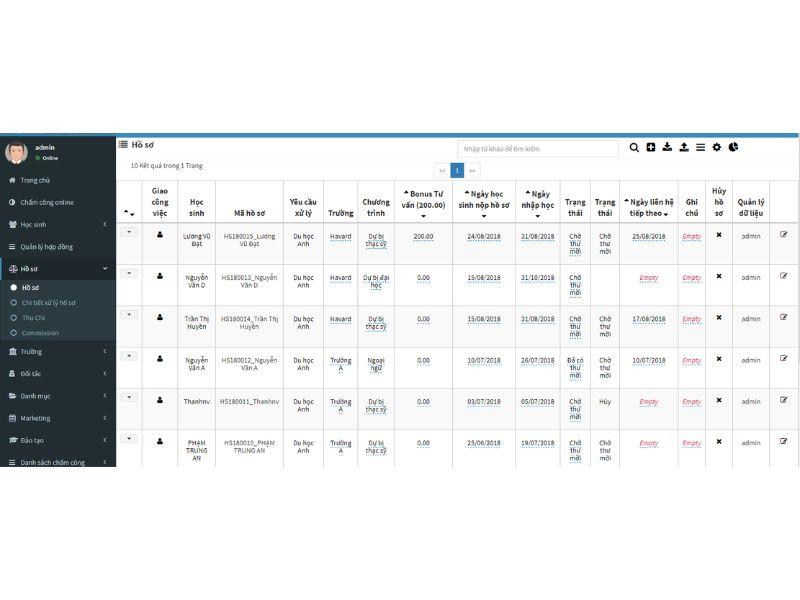Click the keyword search input field
This screenshot has height=600, width=800.
coord(538,149)
